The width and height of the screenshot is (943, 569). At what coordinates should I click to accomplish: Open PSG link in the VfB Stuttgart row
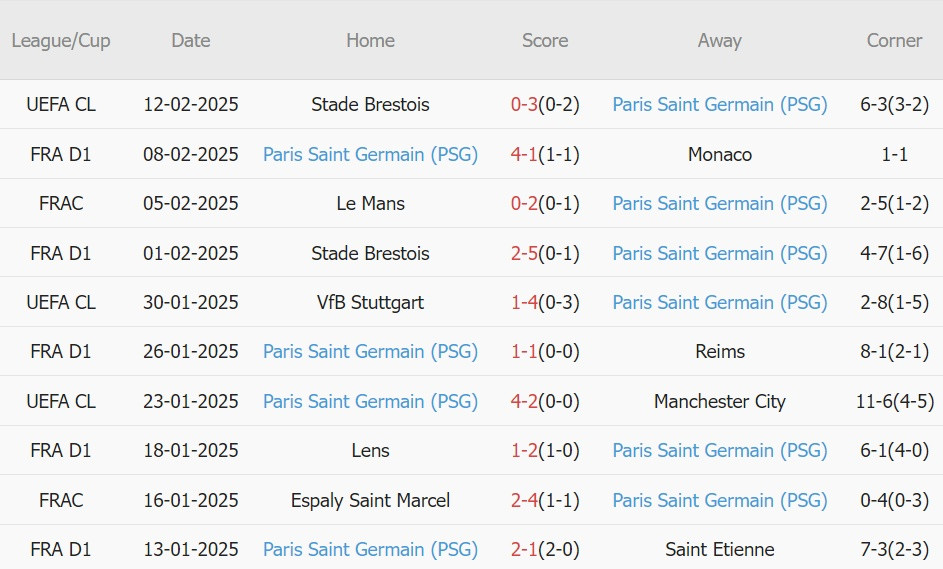[x=719, y=303]
